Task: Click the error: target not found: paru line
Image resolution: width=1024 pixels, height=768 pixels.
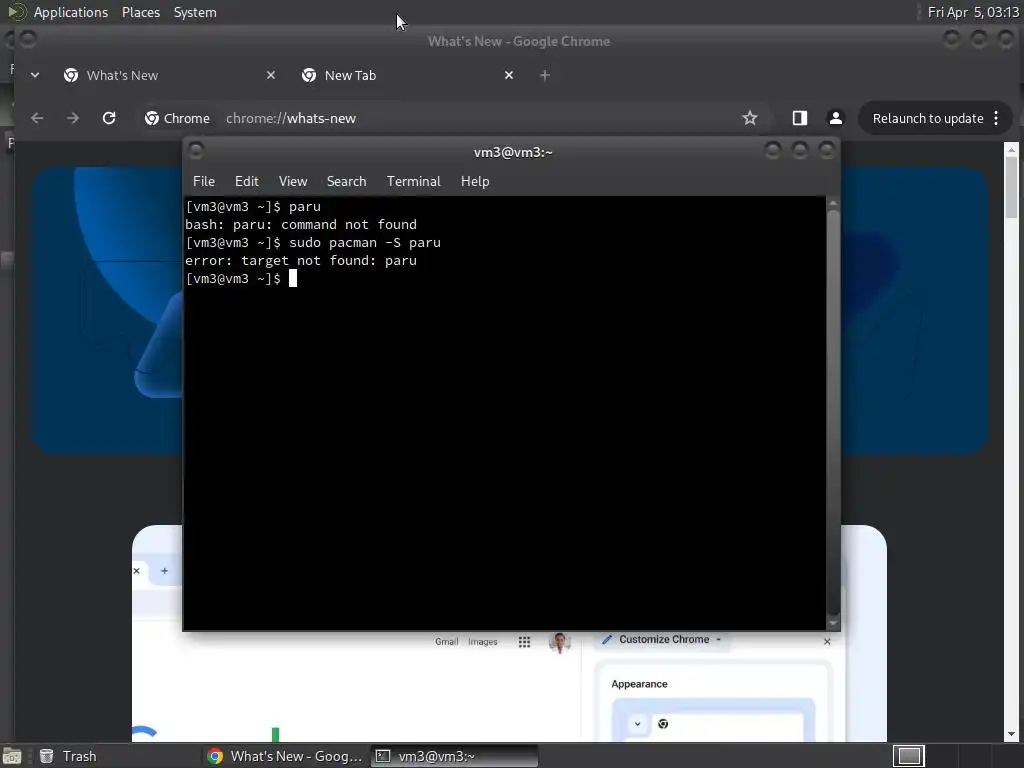Action: tap(301, 261)
